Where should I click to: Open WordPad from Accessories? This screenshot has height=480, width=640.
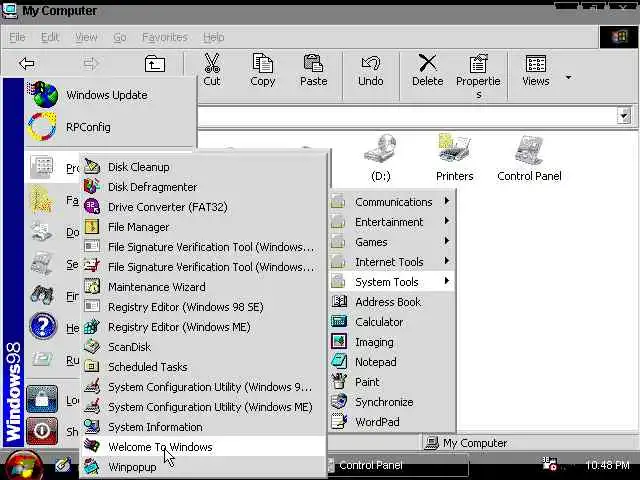point(391,422)
